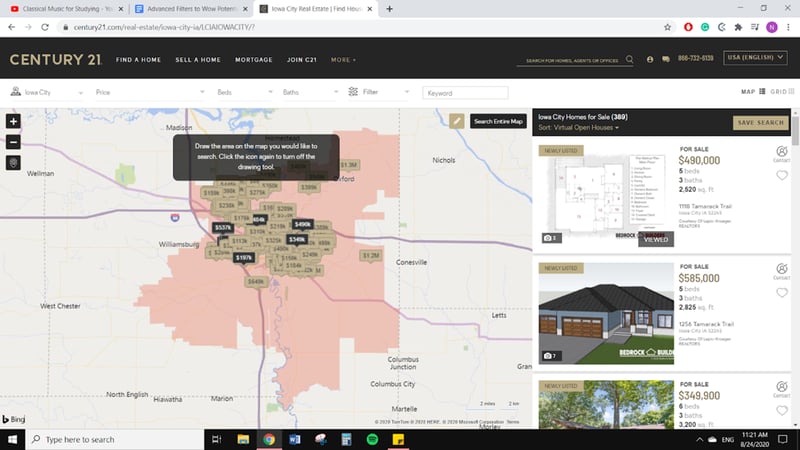
Task: Bookmark this page with the star icon
Action: click(x=667, y=27)
